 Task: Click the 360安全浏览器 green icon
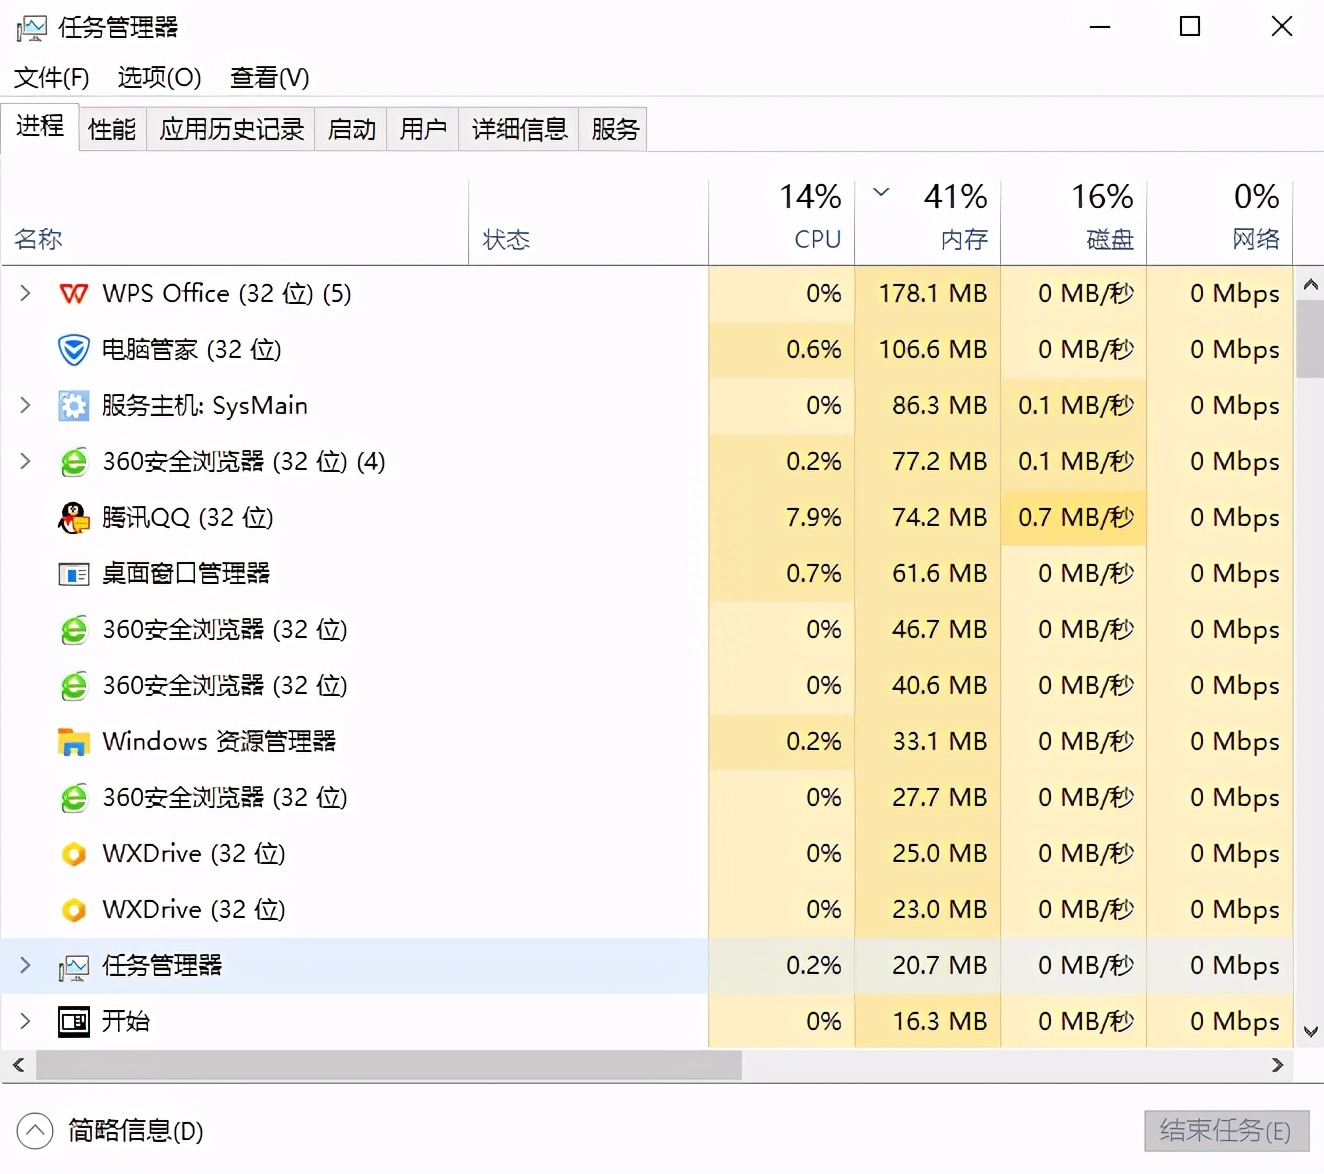tap(74, 461)
